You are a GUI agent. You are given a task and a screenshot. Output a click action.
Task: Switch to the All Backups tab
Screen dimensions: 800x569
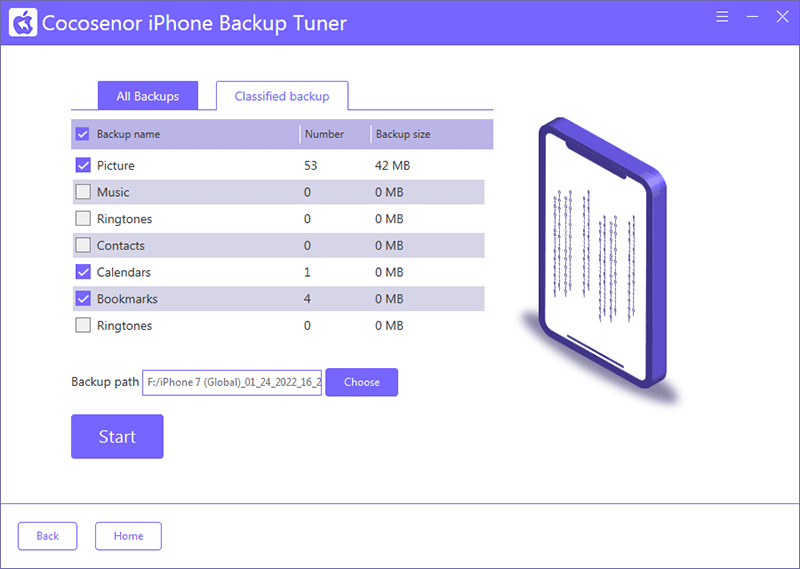click(148, 96)
